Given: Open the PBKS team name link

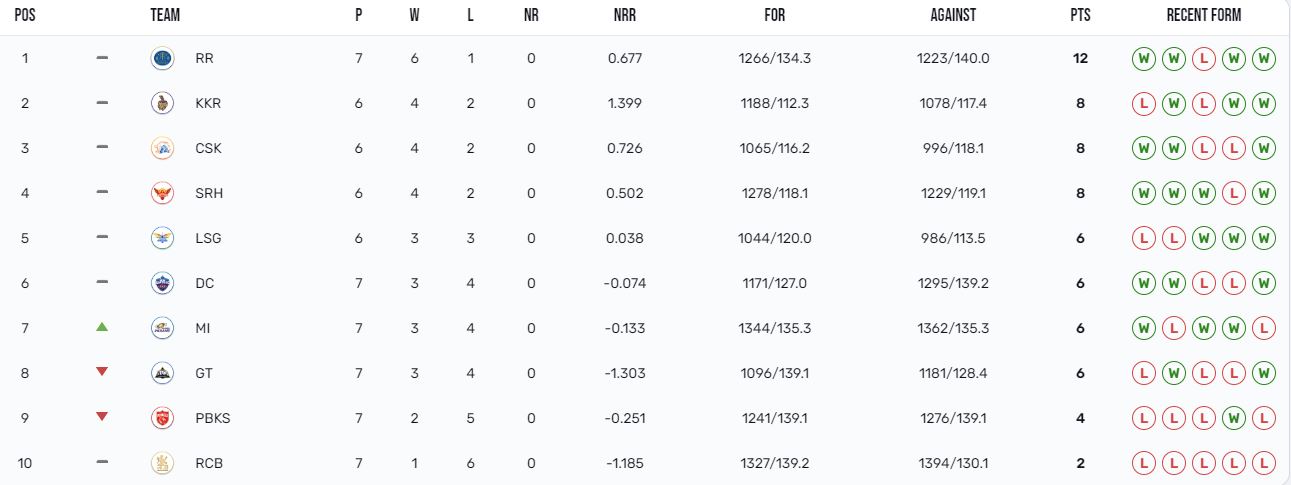Looking at the screenshot, I should click(213, 418).
